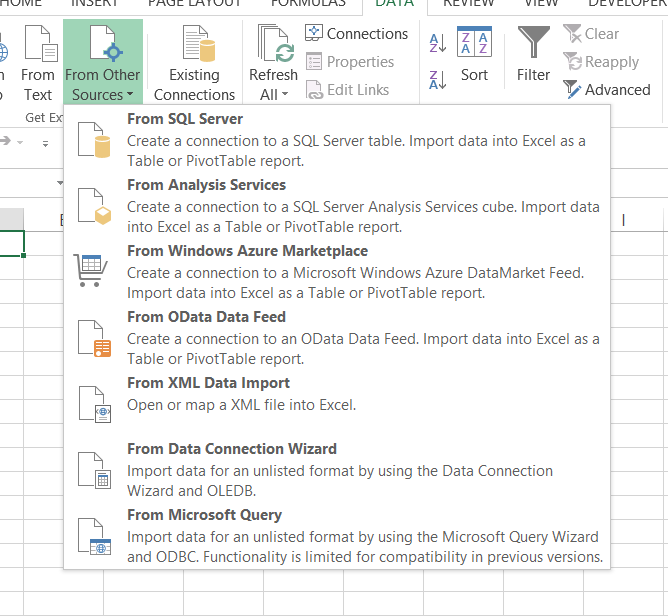
Task: Open the Sort dialog button
Action: 474,55
